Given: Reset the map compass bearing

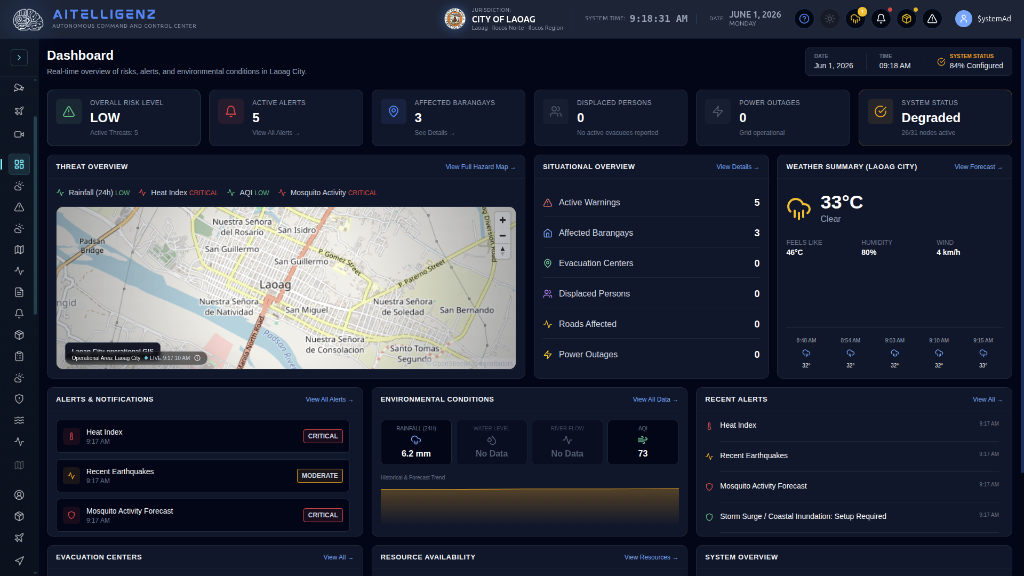Looking at the screenshot, I should [502, 251].
